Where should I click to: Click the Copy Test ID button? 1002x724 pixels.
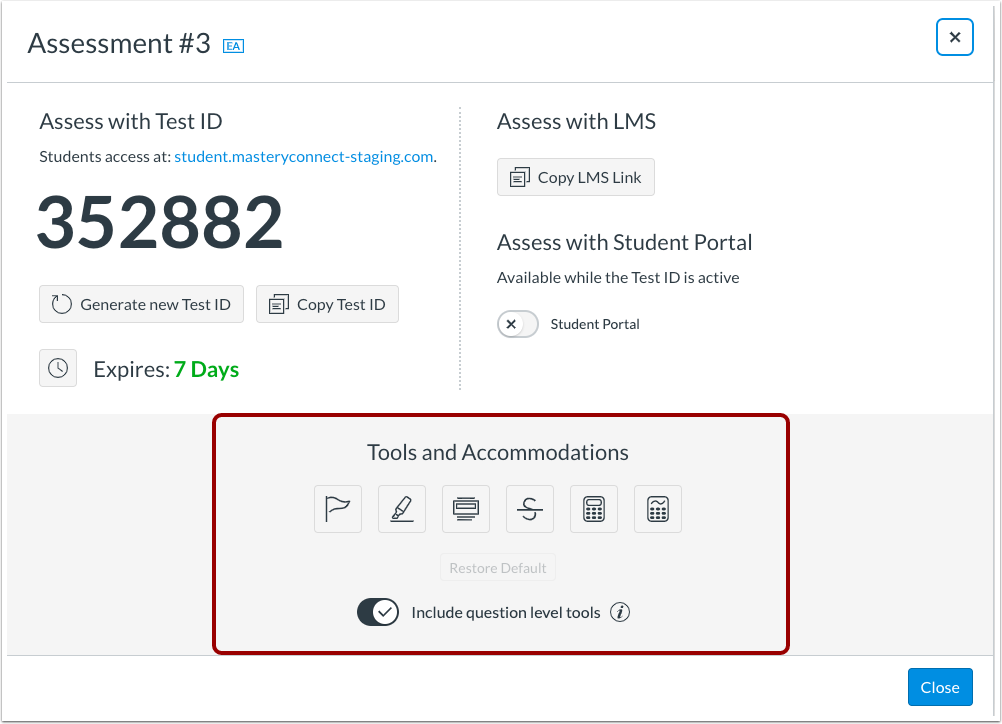coord(327,304)
